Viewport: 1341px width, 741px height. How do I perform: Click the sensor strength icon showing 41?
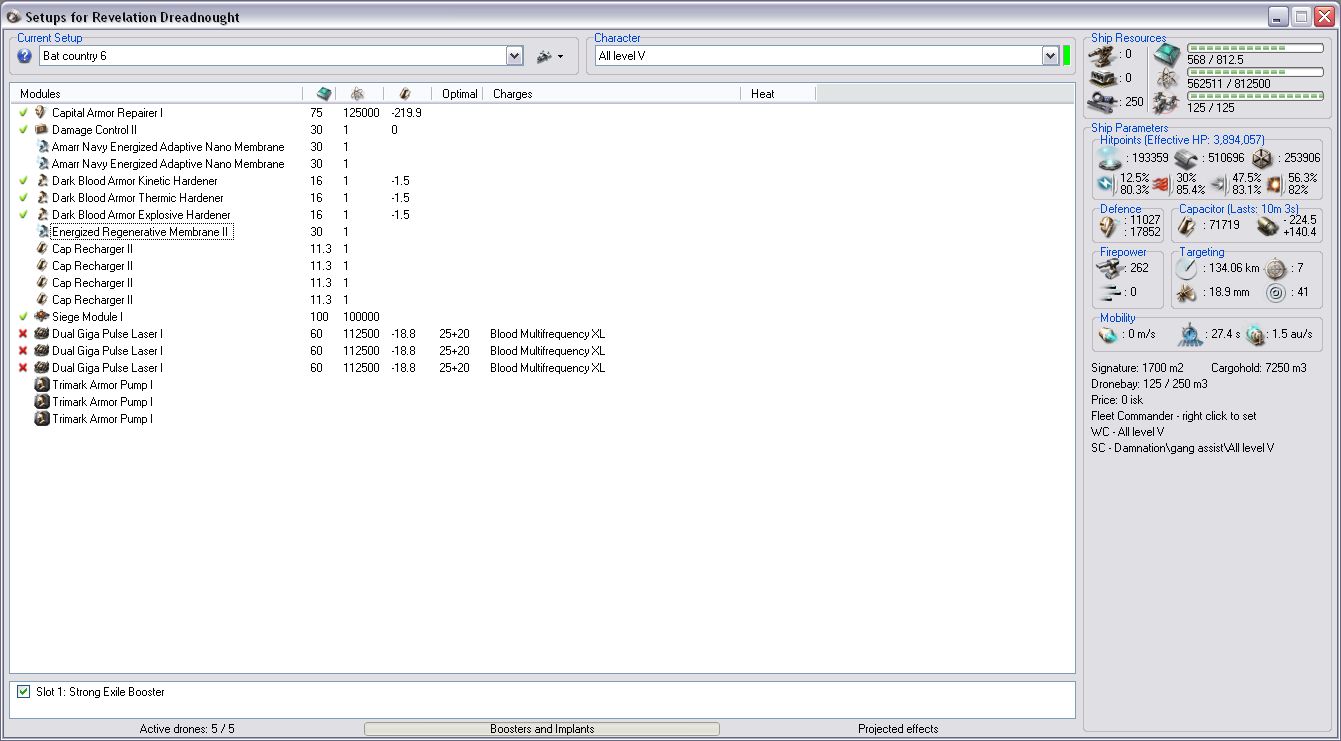pos(1275,293)
